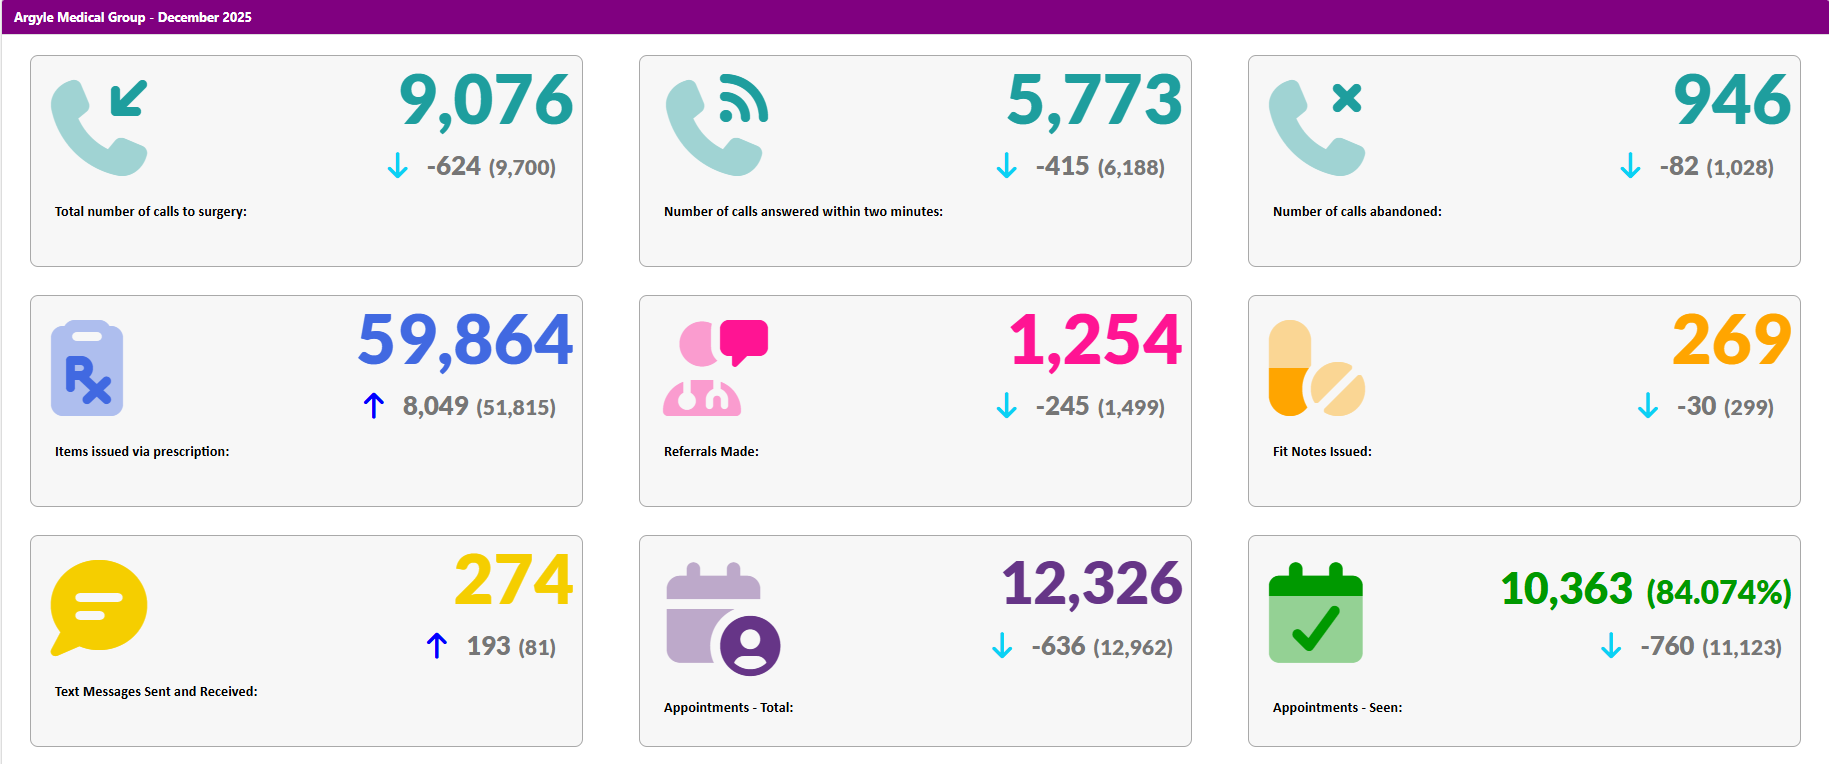This screenshot has height=764, width=1829.
Task: Click the down arrow beside -624
Action: [397, 166]
